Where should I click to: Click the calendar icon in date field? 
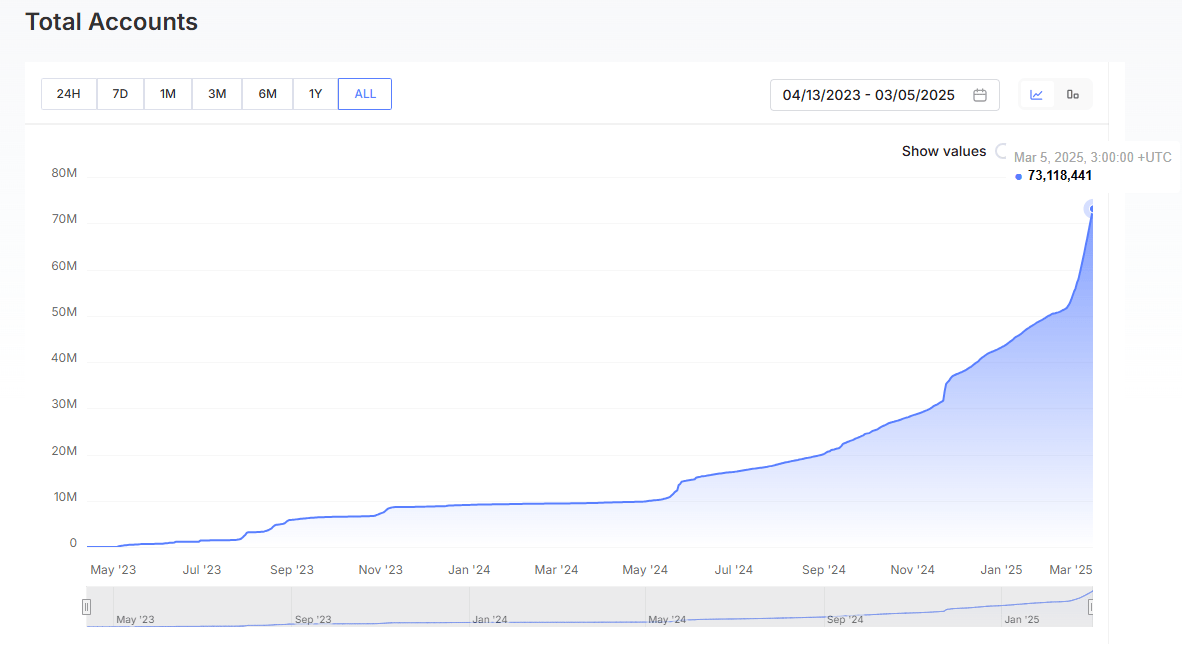(980, 95)
